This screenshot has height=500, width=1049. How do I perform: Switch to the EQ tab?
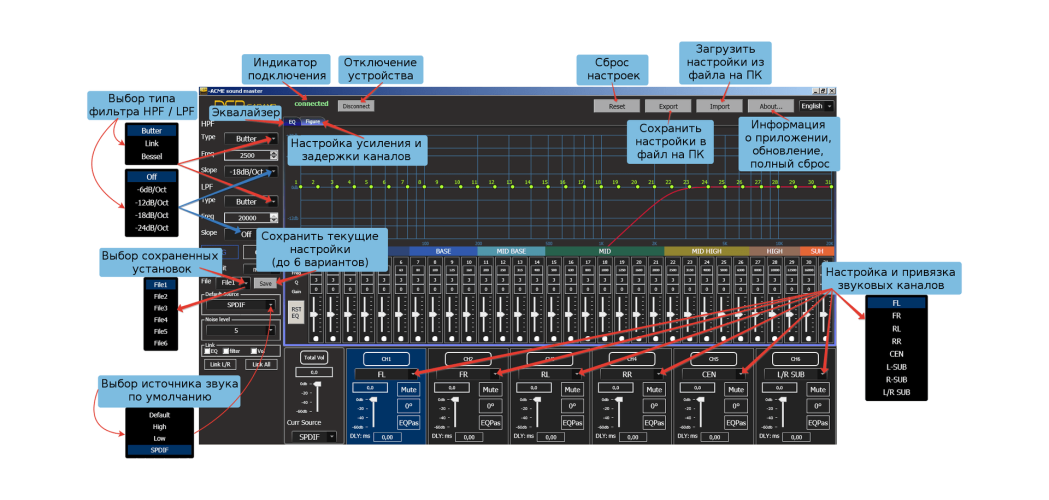[x=292, y=121]
